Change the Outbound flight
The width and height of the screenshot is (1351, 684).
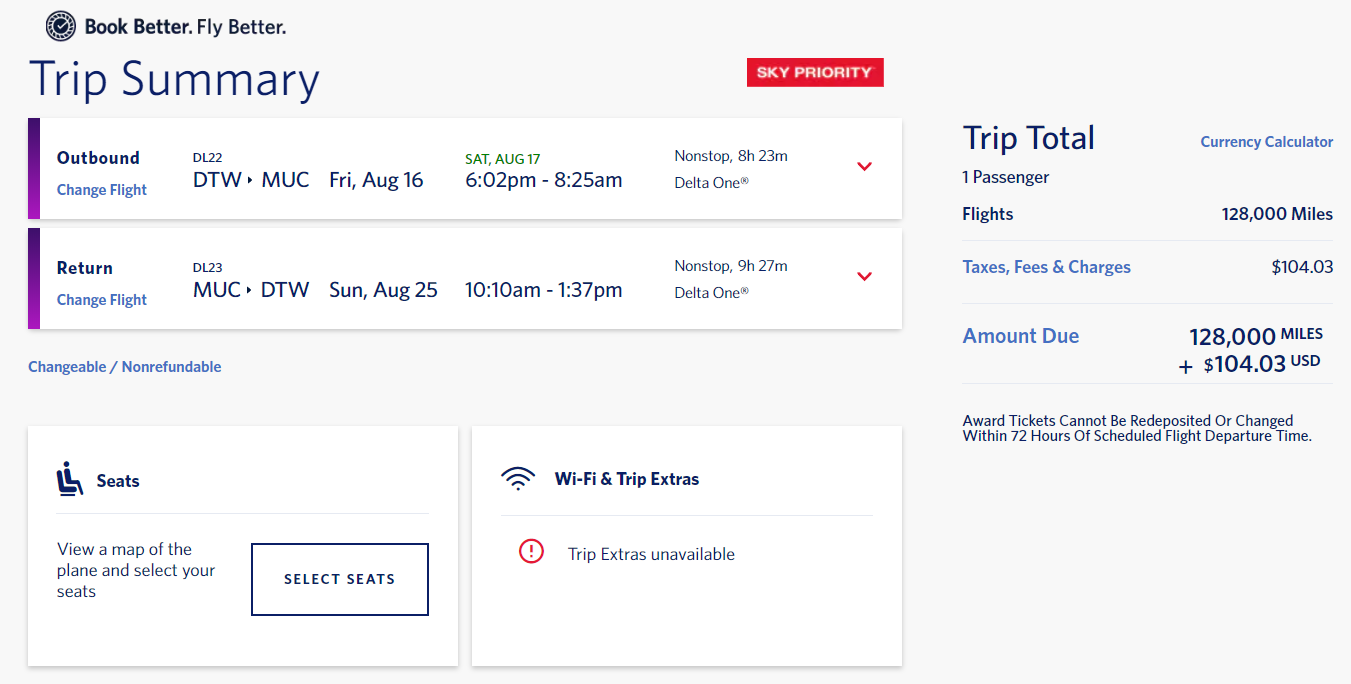[101, 190]
